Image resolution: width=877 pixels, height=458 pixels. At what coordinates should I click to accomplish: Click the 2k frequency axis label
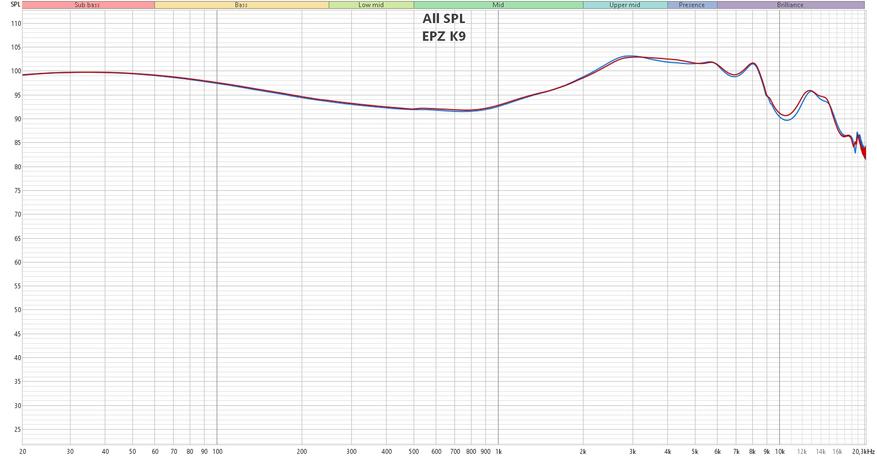[583, 451]
